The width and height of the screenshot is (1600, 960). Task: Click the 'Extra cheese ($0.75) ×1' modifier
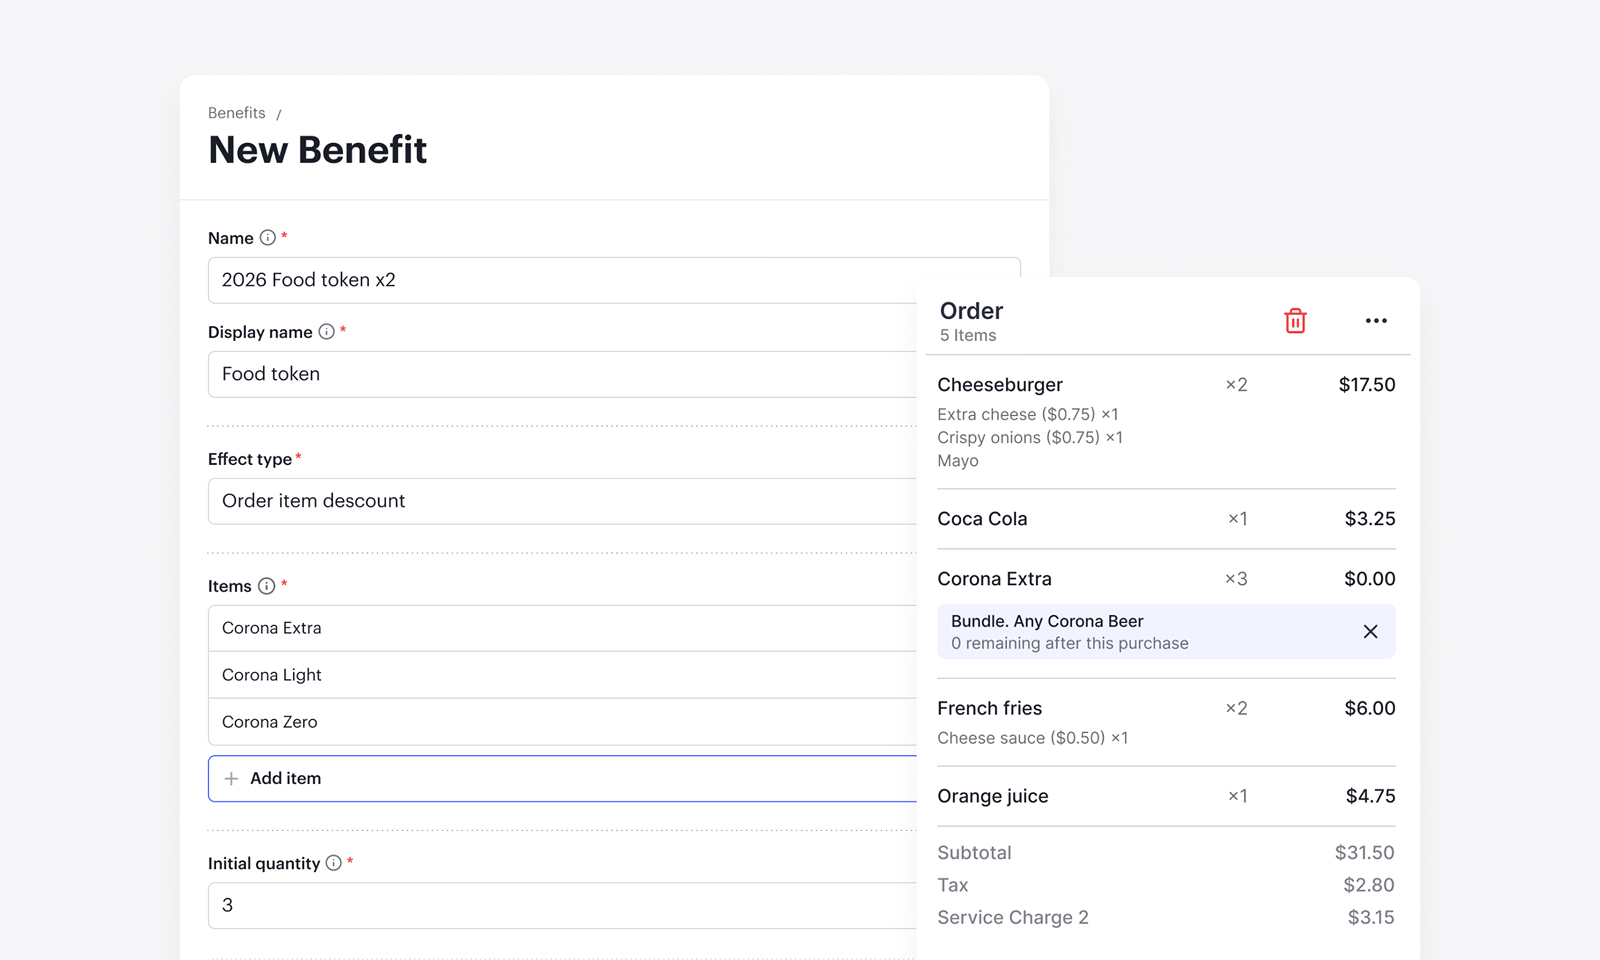1028,414
